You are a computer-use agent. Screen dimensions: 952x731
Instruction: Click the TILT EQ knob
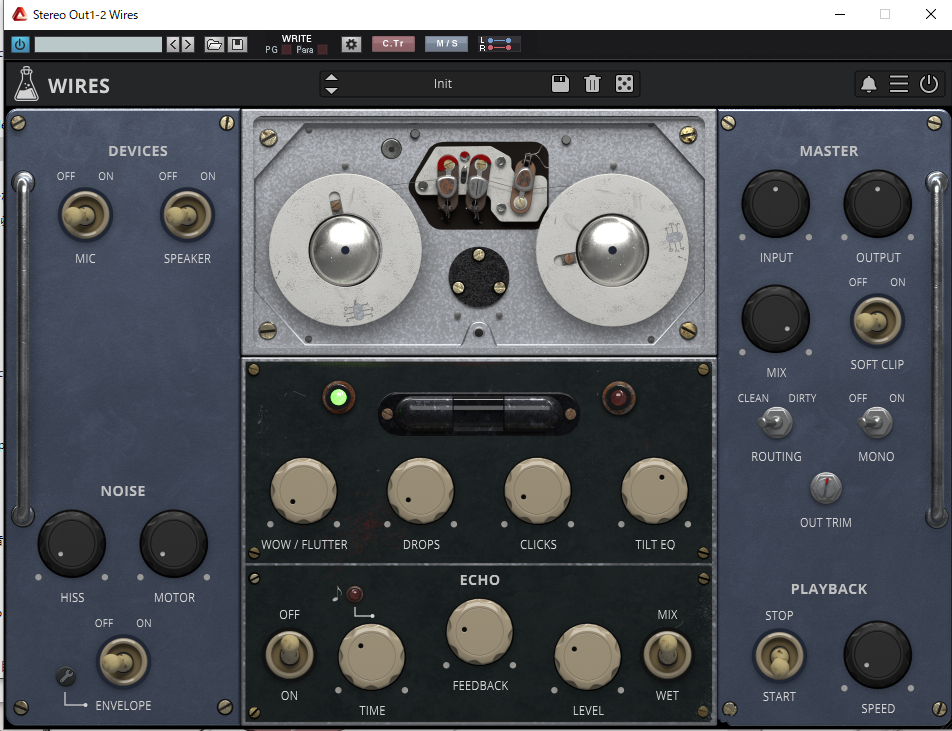tap(654, 491)
